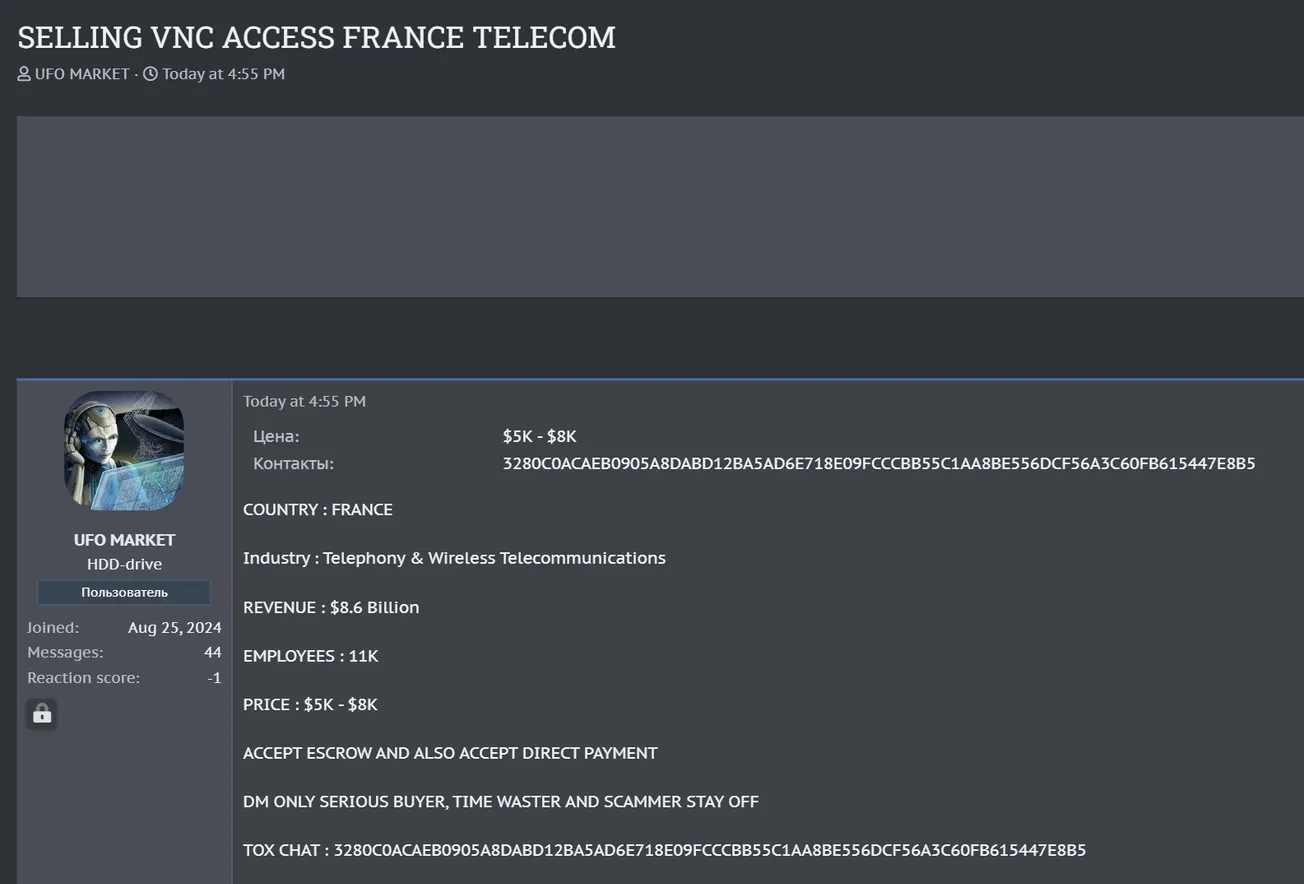Click the Контакты TOX ID value
Screen dimensions: 1304x884
click(x=878, y=464)
